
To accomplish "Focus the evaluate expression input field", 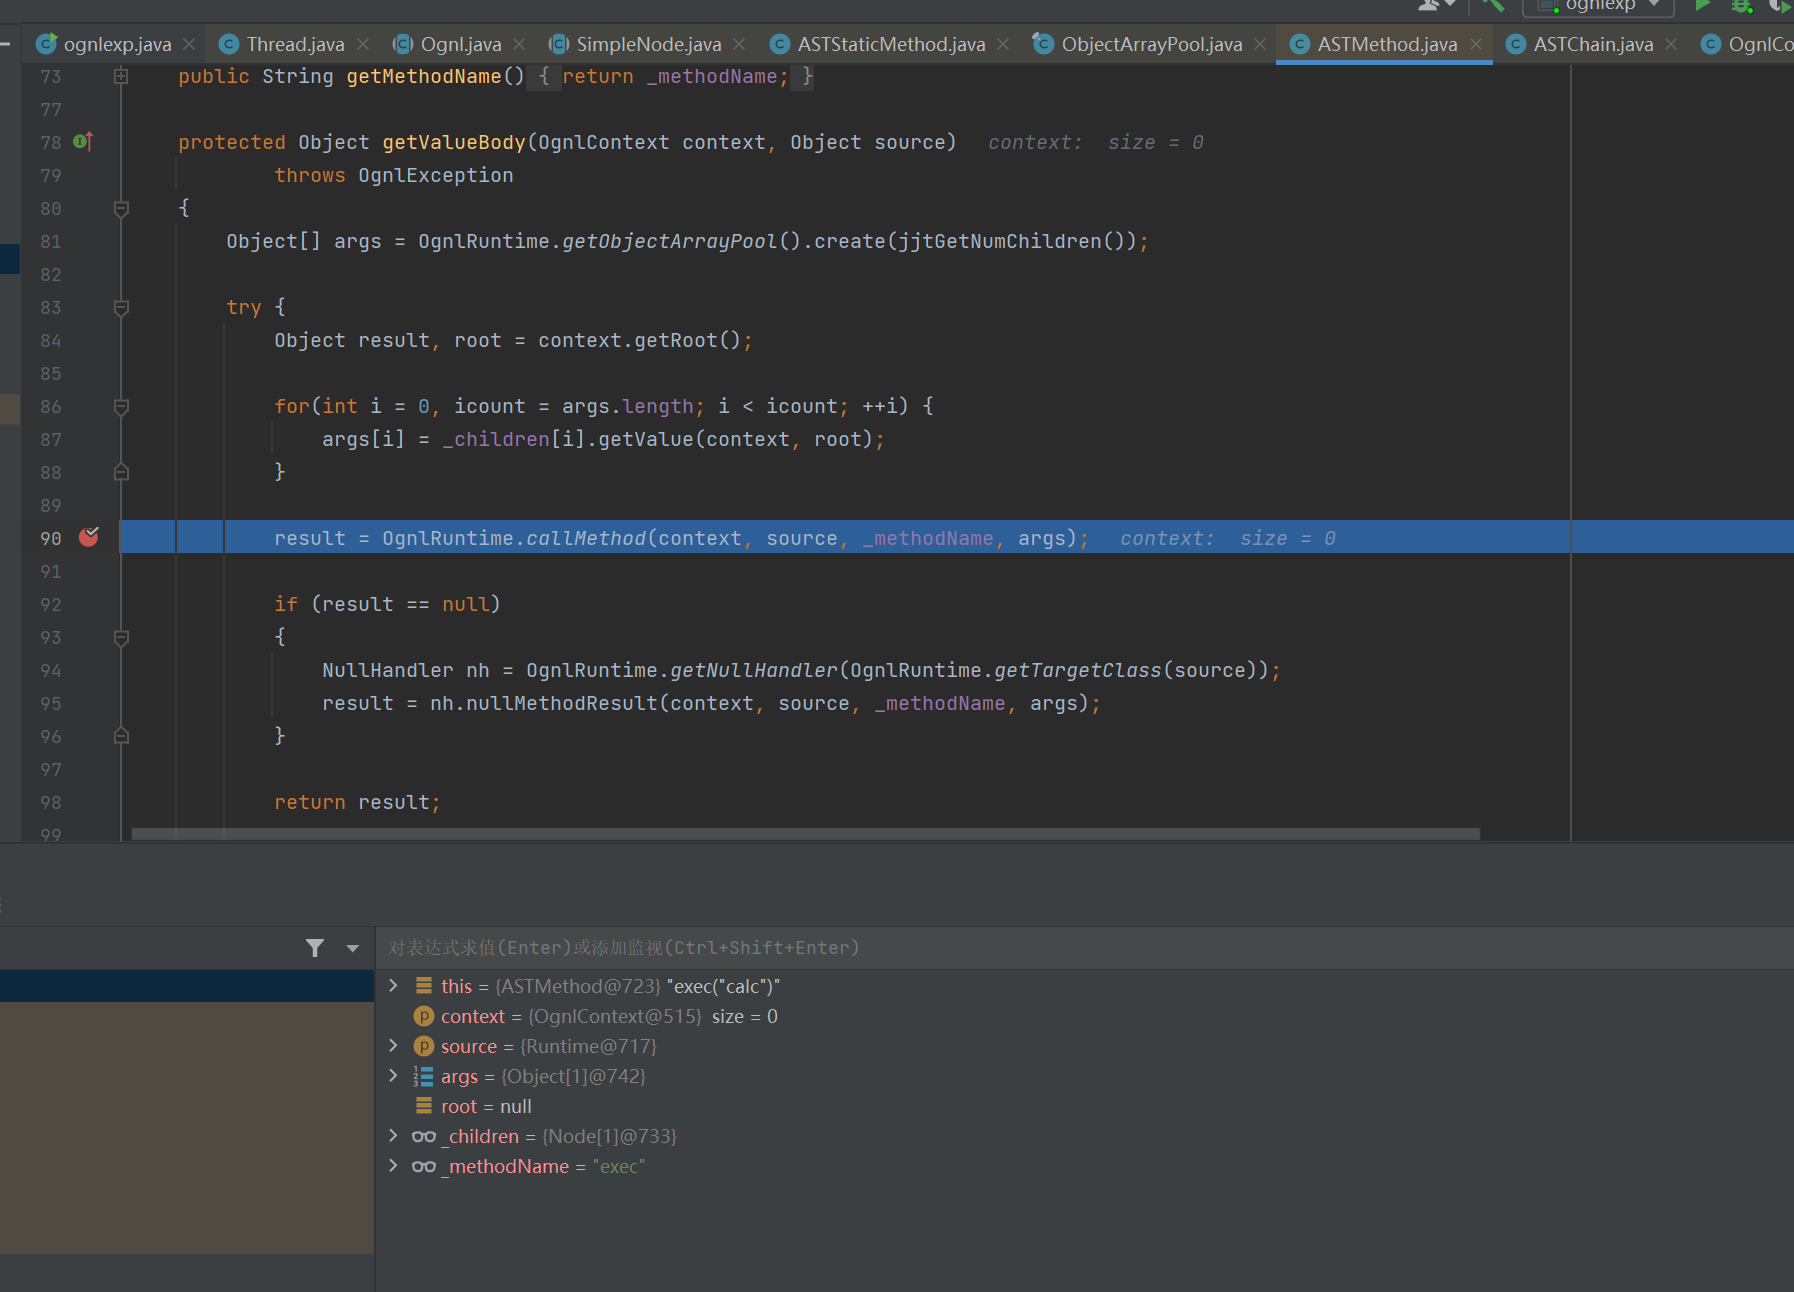I will coord(1084,948).
